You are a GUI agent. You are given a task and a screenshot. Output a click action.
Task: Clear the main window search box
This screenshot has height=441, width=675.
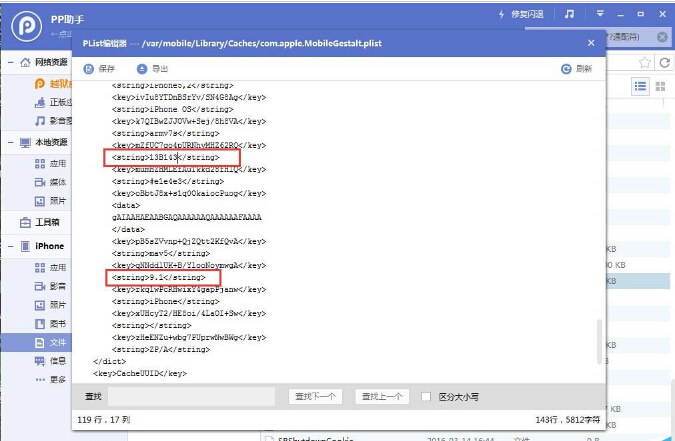click(x=663, y=37)
